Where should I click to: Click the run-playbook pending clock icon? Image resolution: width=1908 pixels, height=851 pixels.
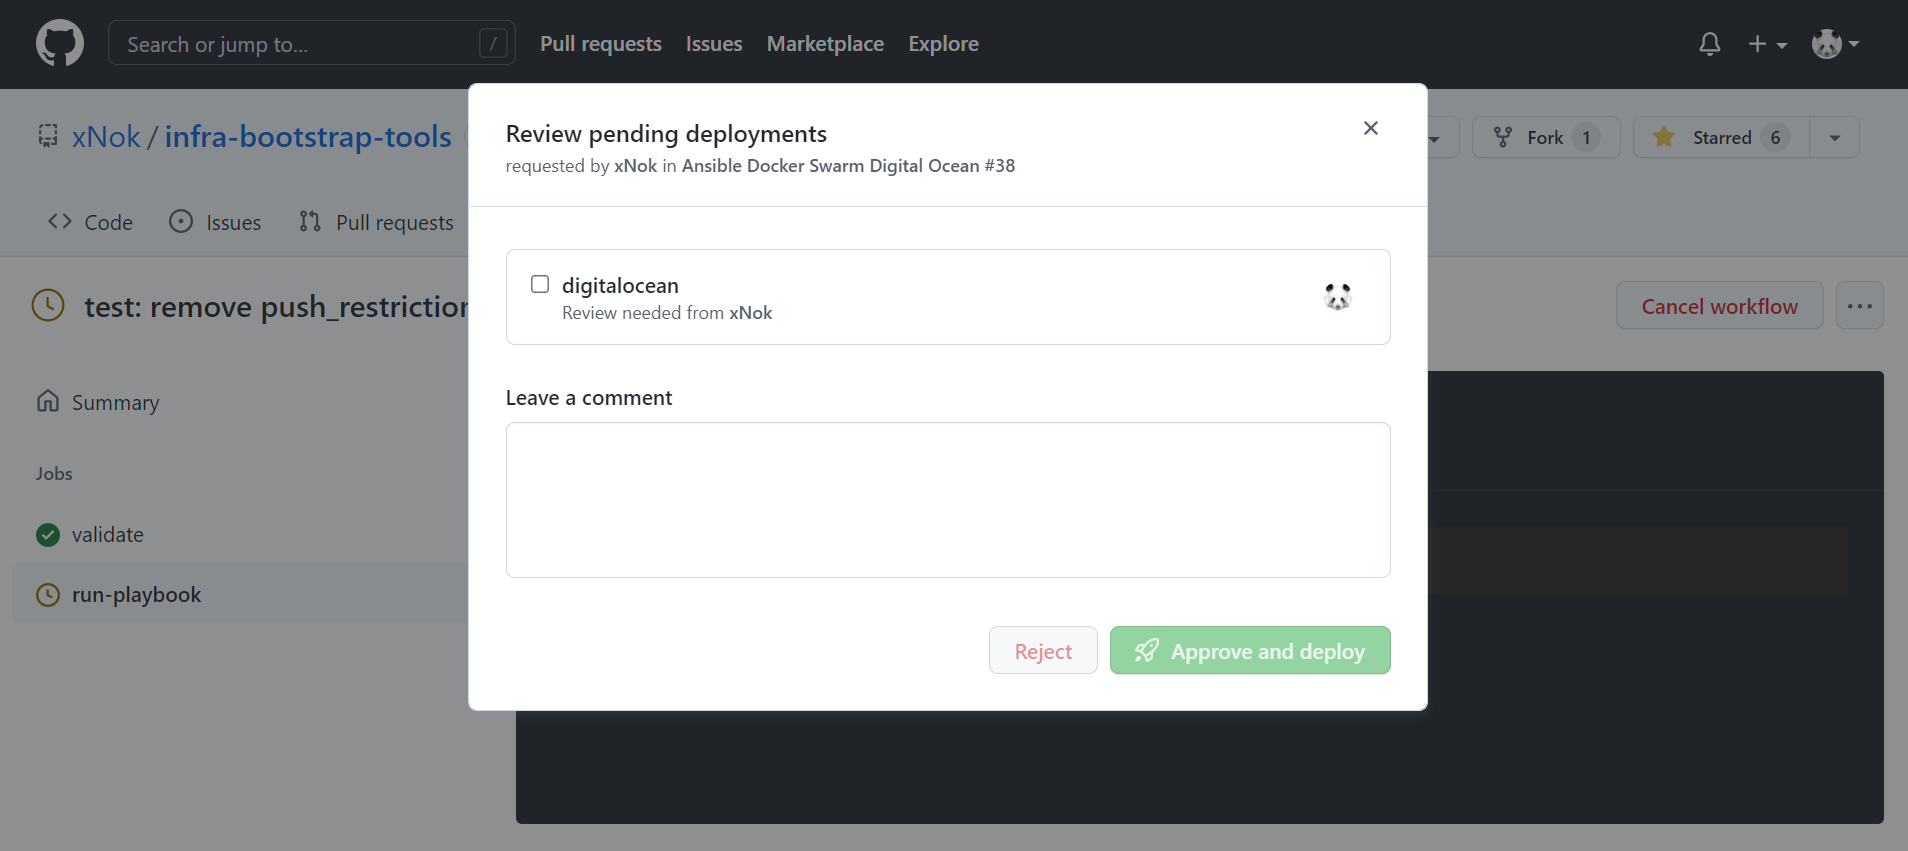[x=48, y=595]
